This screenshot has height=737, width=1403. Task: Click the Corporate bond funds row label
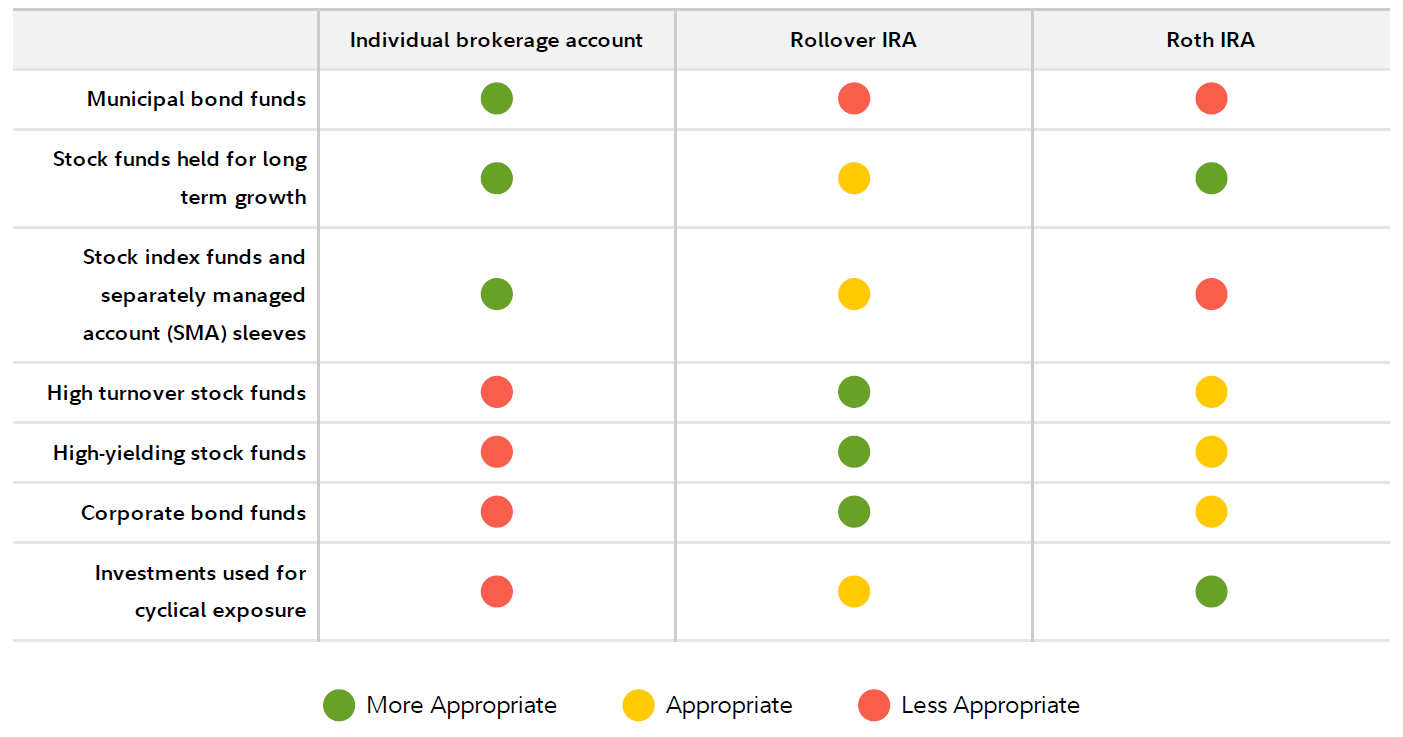[x=193, y=513]
